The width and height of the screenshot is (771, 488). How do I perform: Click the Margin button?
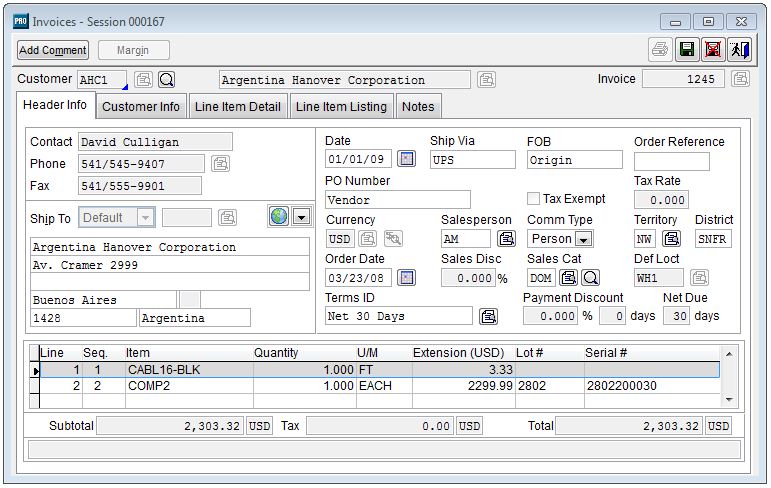pyautogui.click(x=133, y=50)
